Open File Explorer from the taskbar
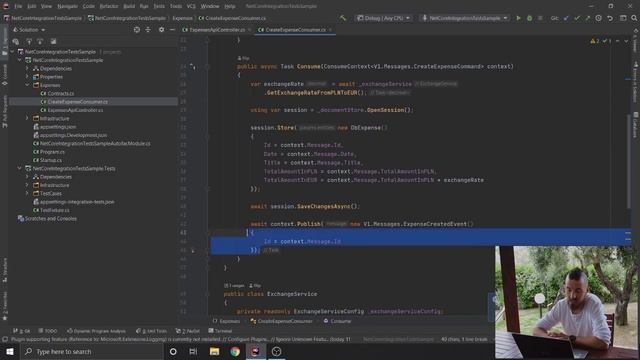This screenshot has width=640, height=360. click(x=214, y=351)
